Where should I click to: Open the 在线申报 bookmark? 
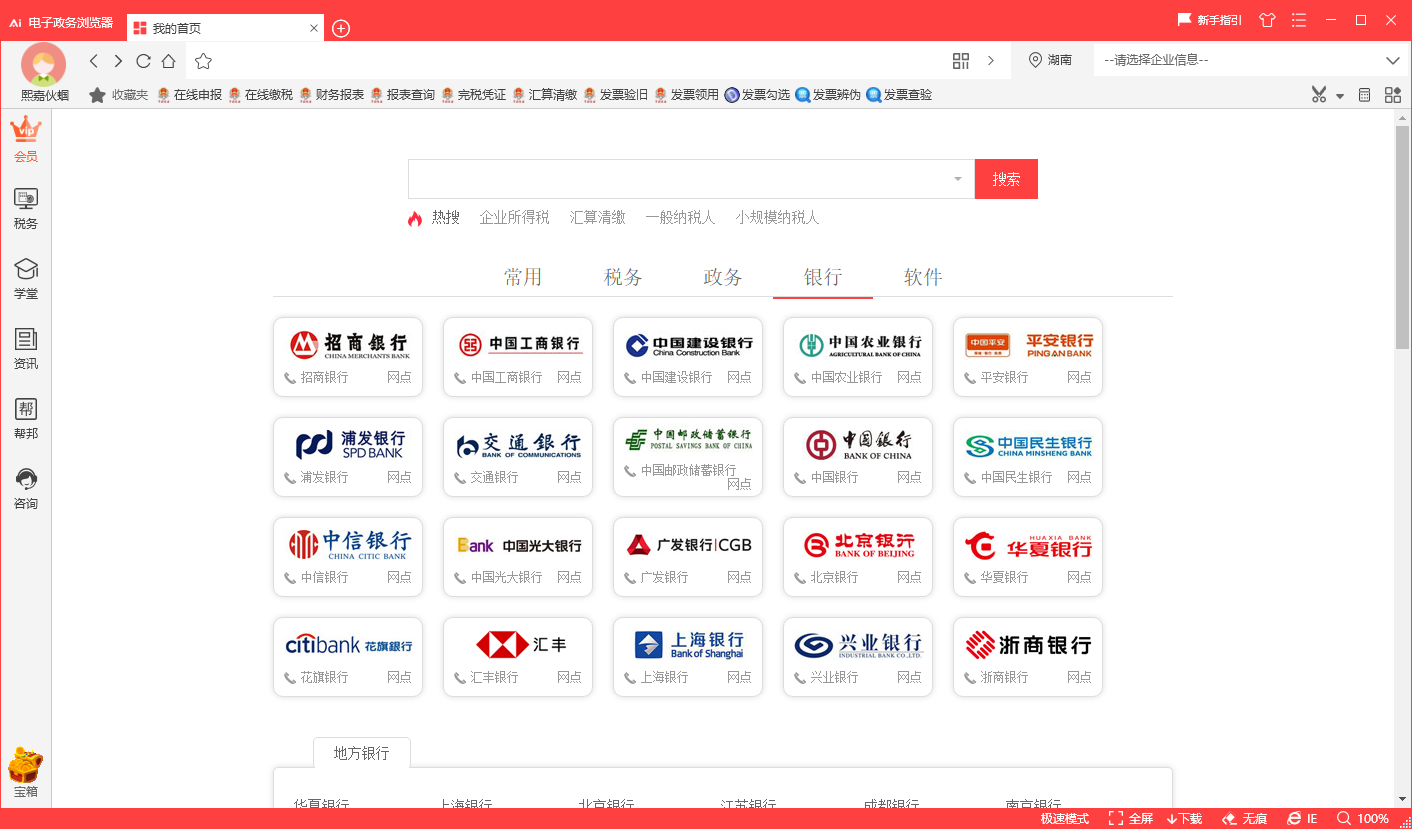click(x=189, y=95)
